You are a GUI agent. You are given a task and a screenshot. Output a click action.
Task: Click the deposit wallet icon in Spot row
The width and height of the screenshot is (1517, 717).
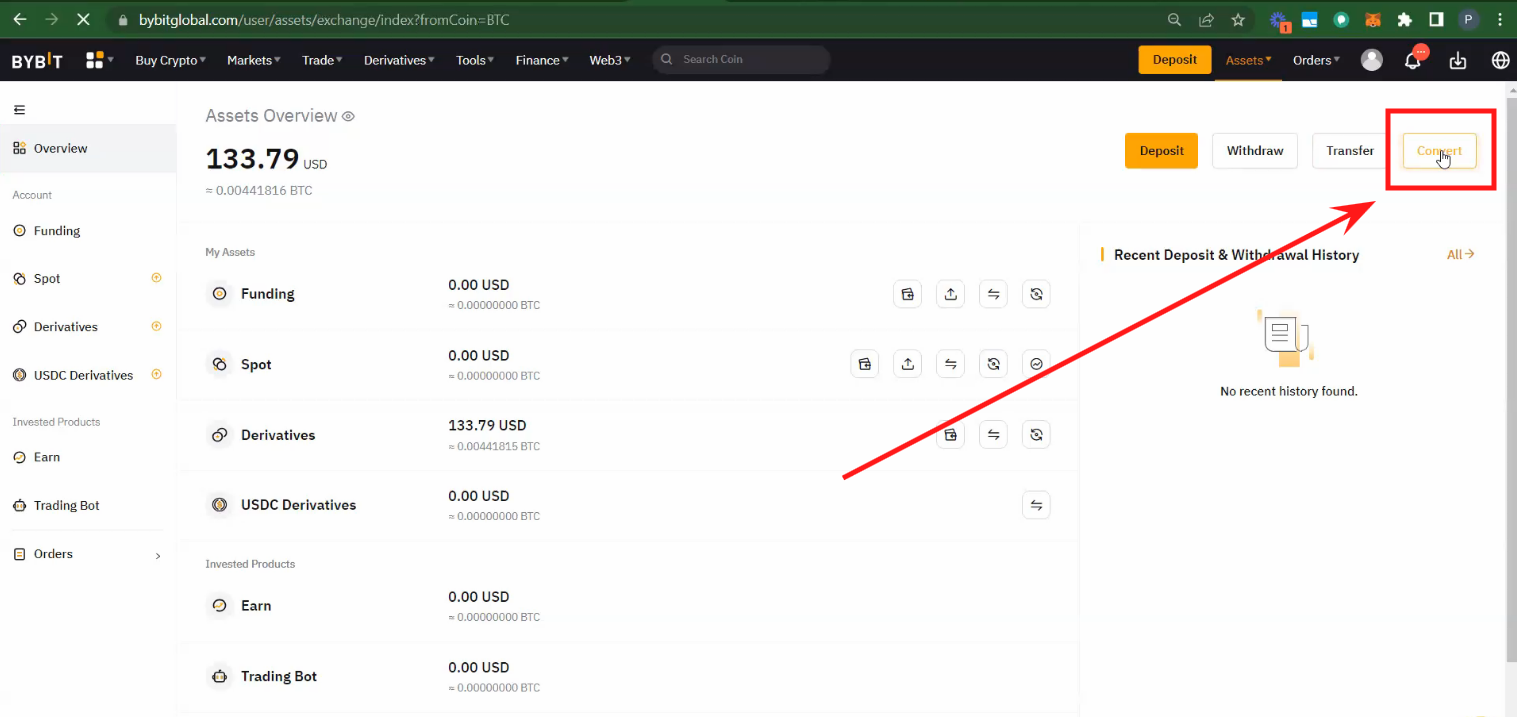click(864, 364)
